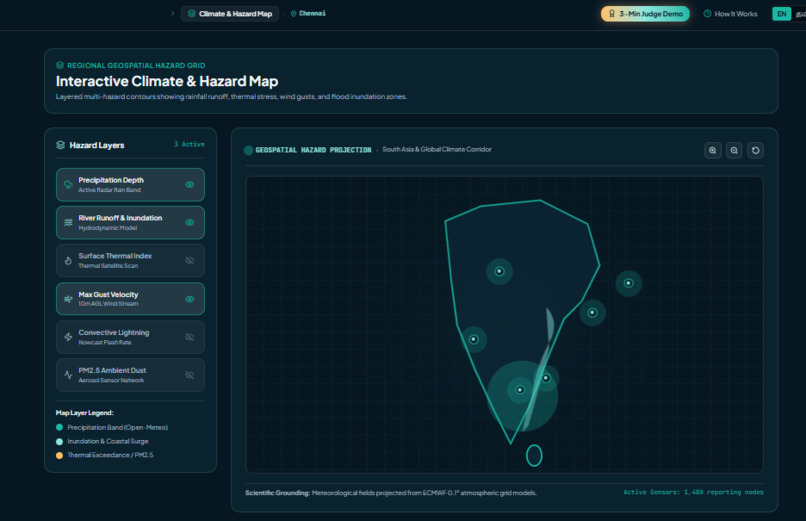Click the 'Thermal Satellite Scan' subtitle text
806x521 pixels.
[x=108, y=266]
